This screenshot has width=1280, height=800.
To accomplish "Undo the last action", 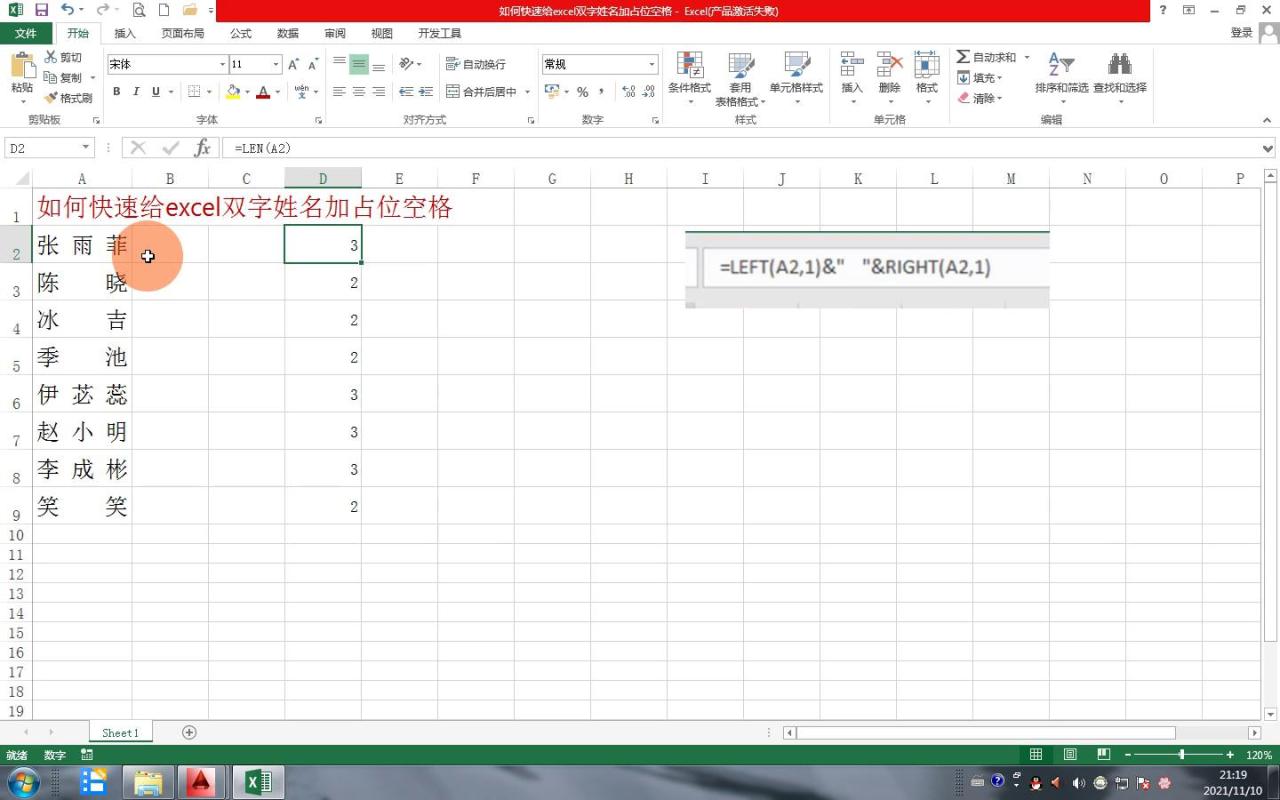I will [66, 10].
